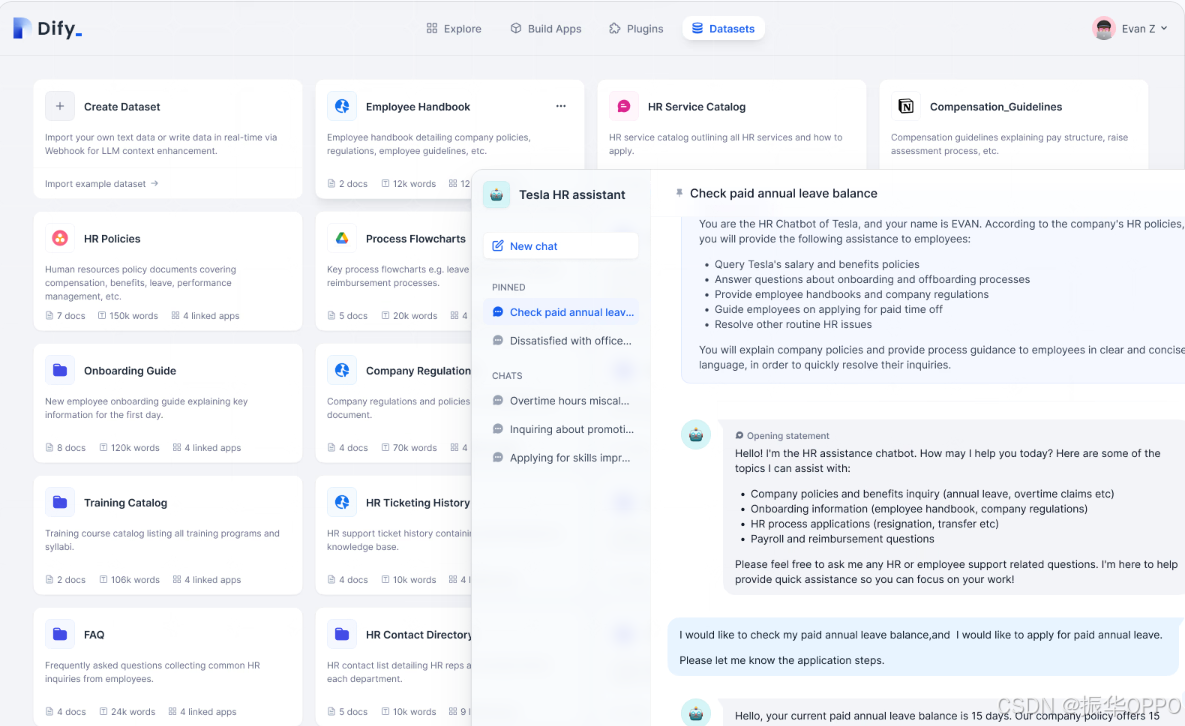Click the Company Regulation globe icon
1185x726 pixels.
coord(342,371)
